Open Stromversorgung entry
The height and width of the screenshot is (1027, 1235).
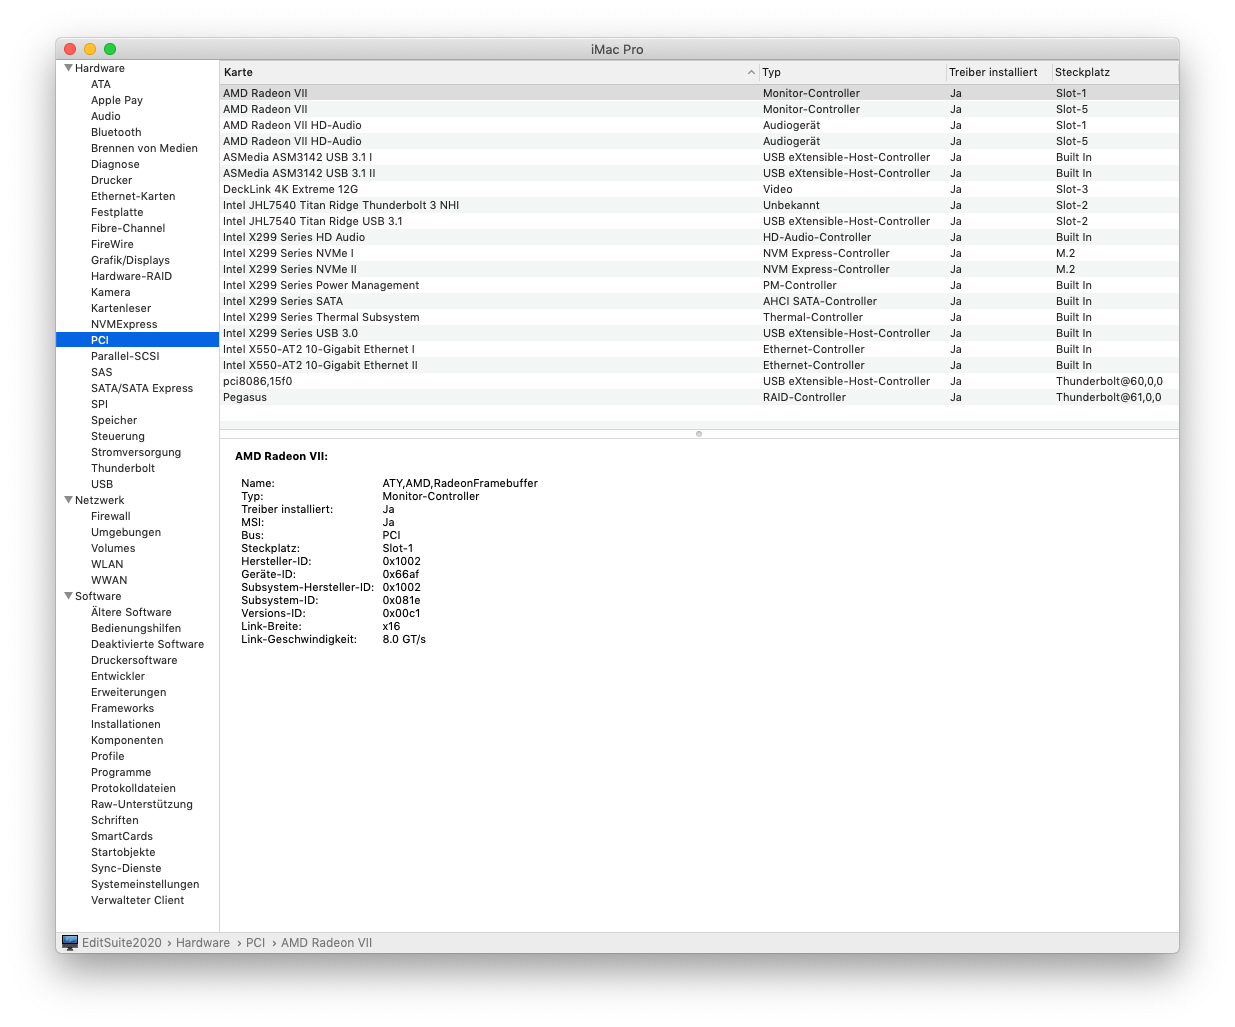(136, 452)
